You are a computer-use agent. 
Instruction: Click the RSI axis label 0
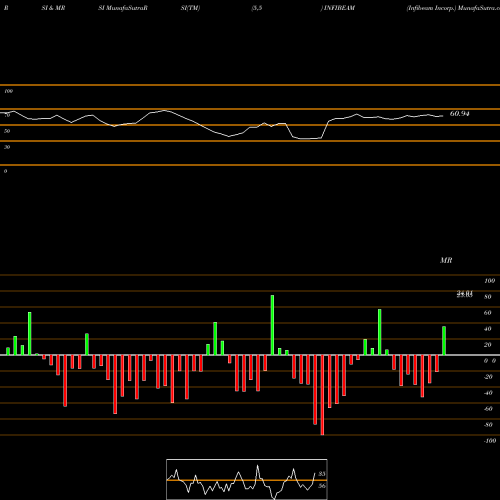coord(5,171)
